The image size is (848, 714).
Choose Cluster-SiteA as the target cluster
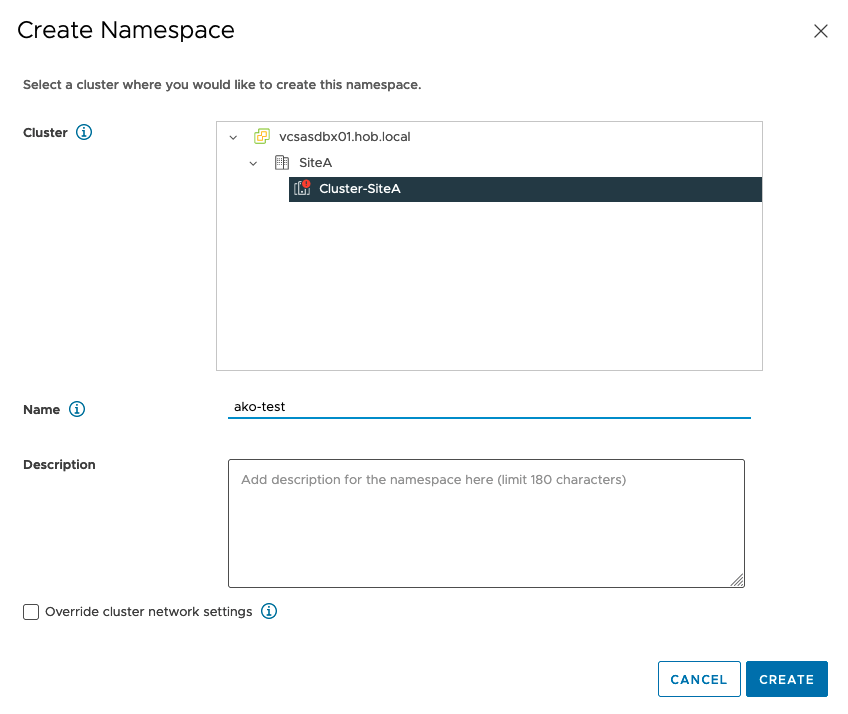point(360,189)
